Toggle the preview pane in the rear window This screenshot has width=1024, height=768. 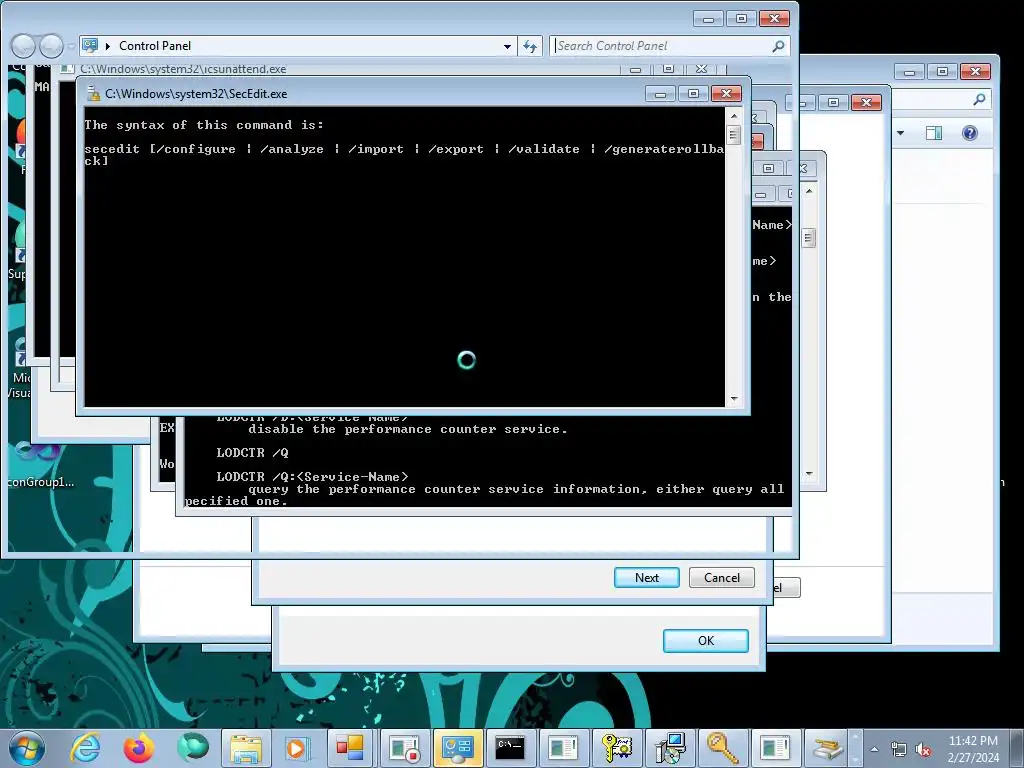[x=934, y=133]
